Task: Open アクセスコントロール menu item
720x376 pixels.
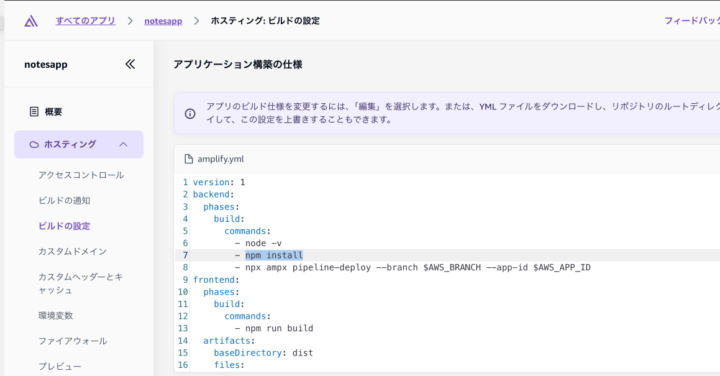Action: 81,175
